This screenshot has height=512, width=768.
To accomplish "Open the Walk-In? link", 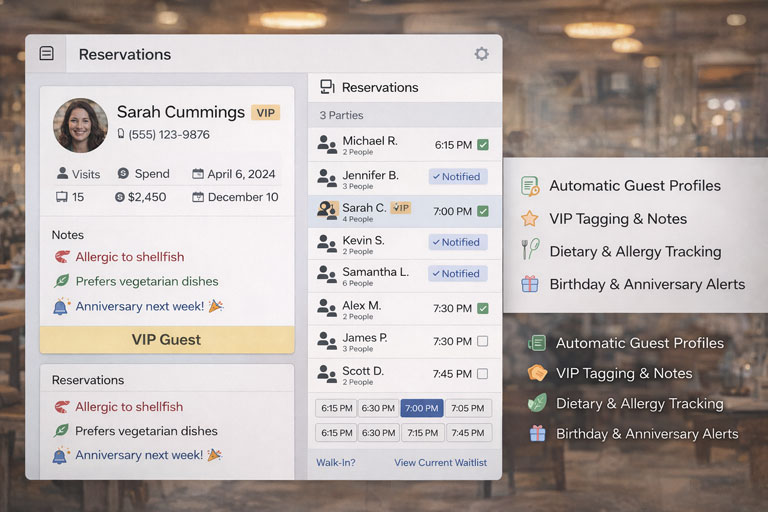I will (x=335, y=462).
